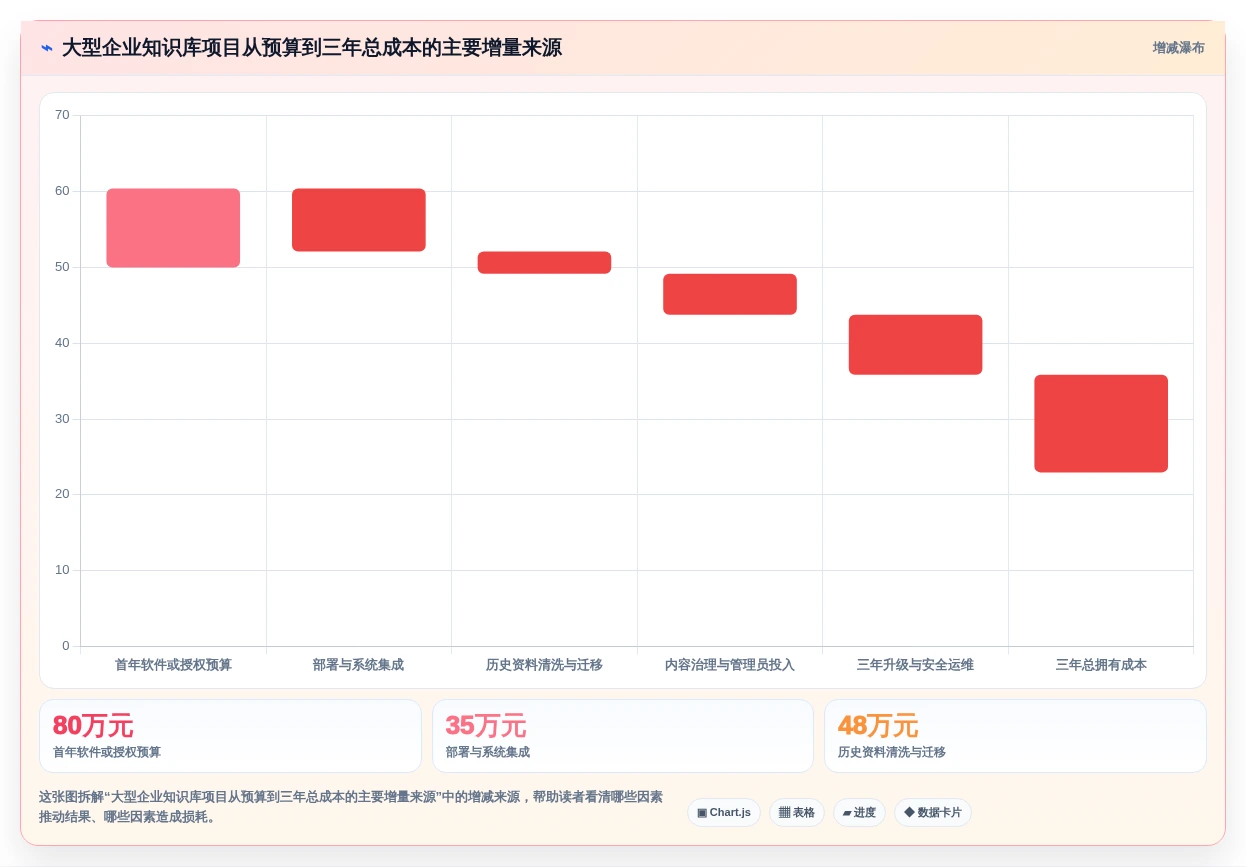Click axis label 历史资料清洗与迁移 under chart

(x=544, y=665)
